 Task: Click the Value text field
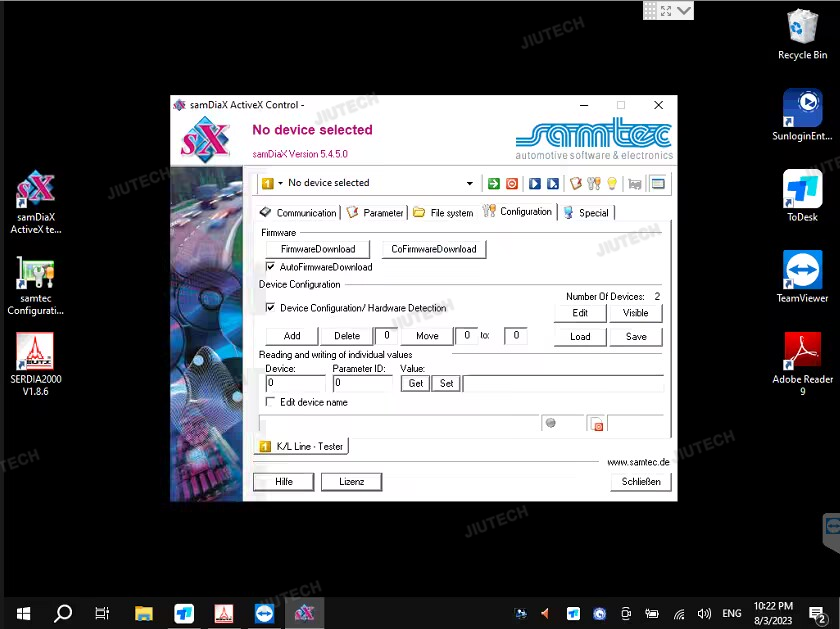click(564, 383)
